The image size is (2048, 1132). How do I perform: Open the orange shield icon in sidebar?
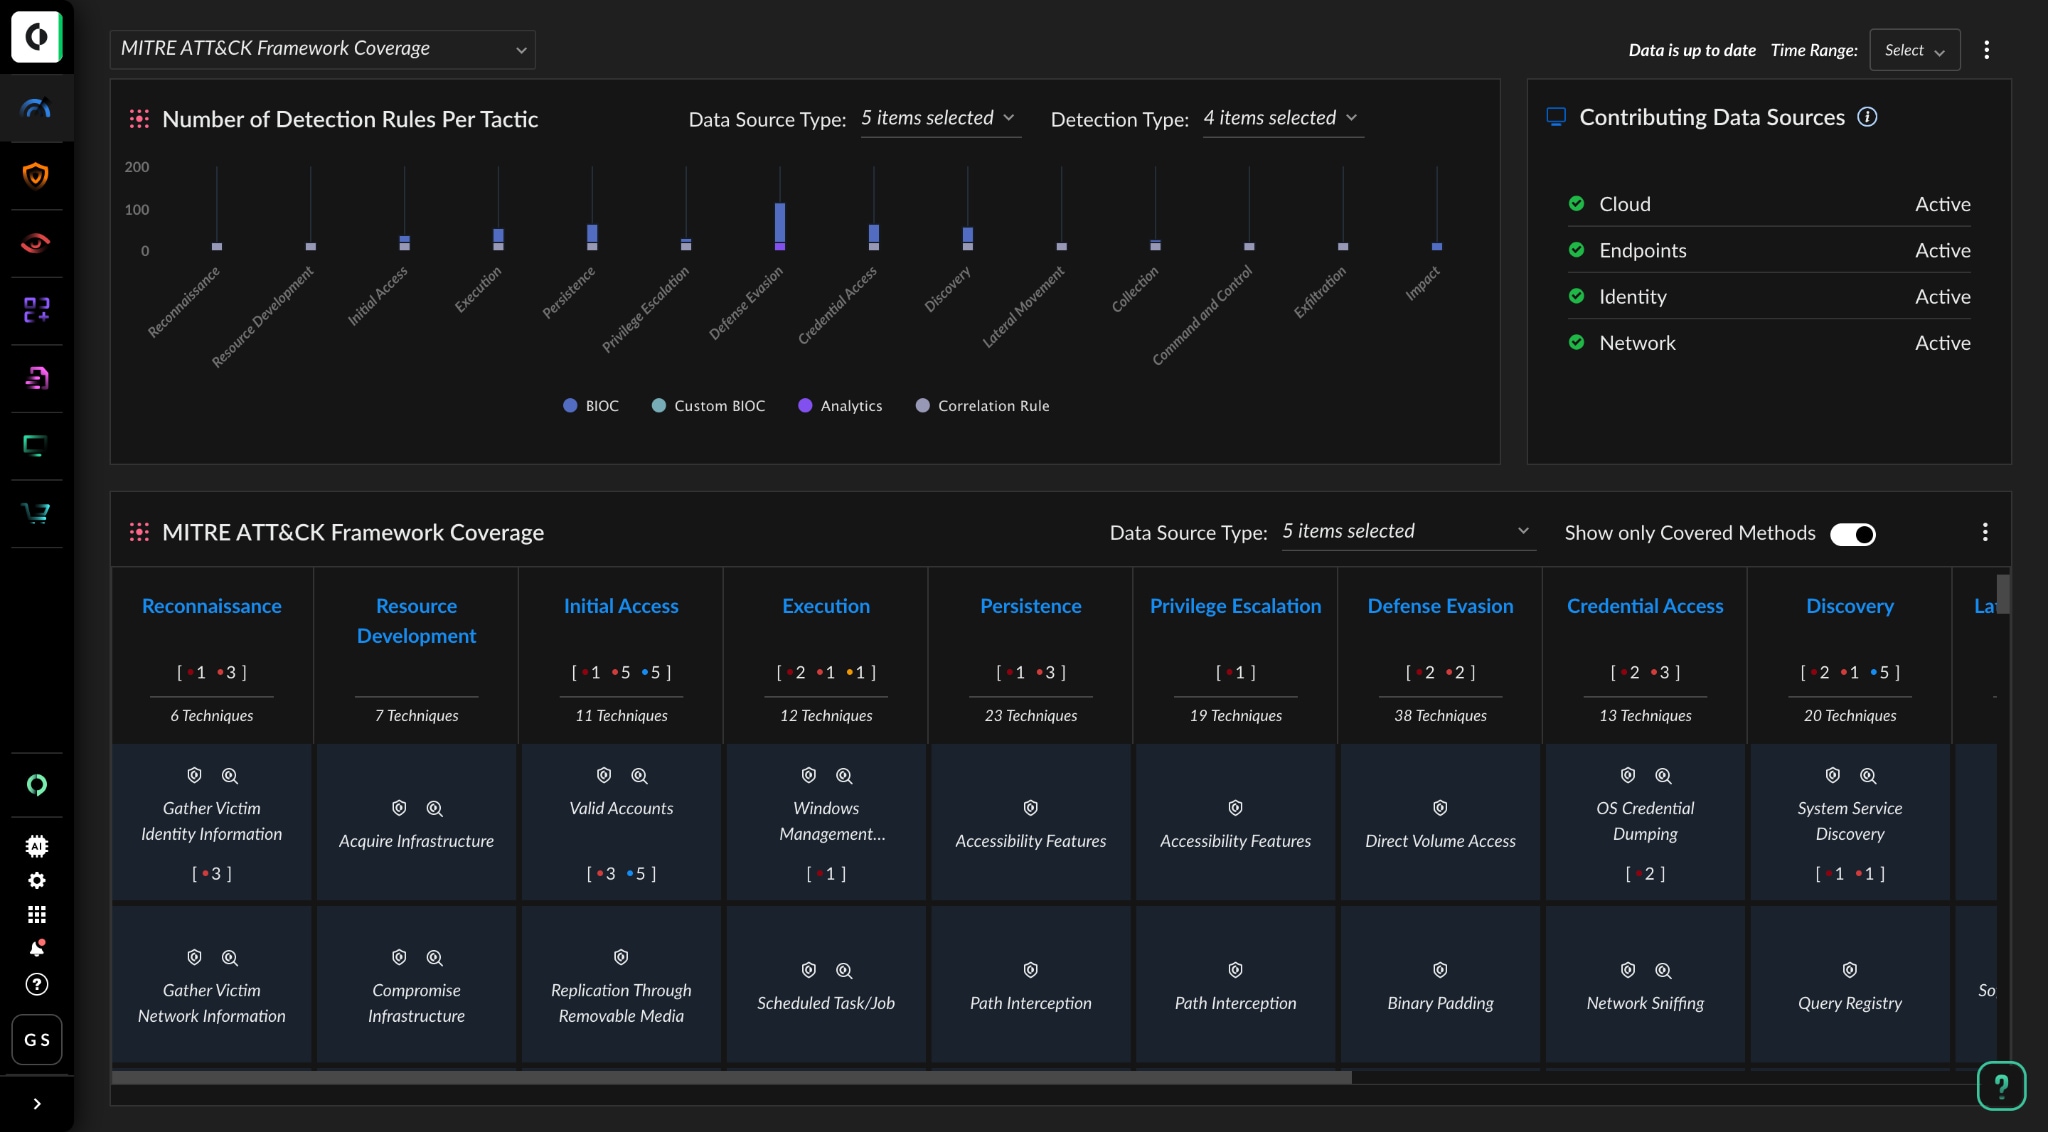coord(36,176)
